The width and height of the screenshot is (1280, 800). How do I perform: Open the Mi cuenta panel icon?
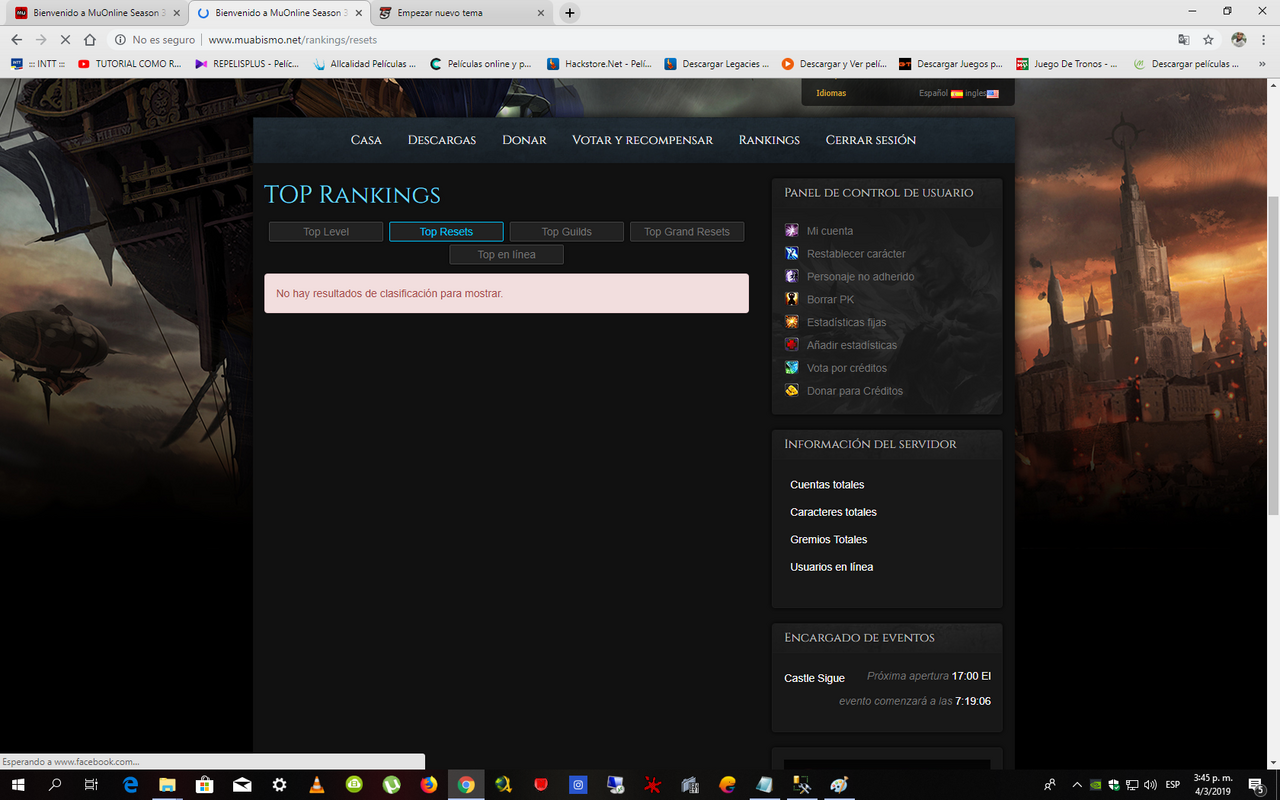[x=792, y=231]
